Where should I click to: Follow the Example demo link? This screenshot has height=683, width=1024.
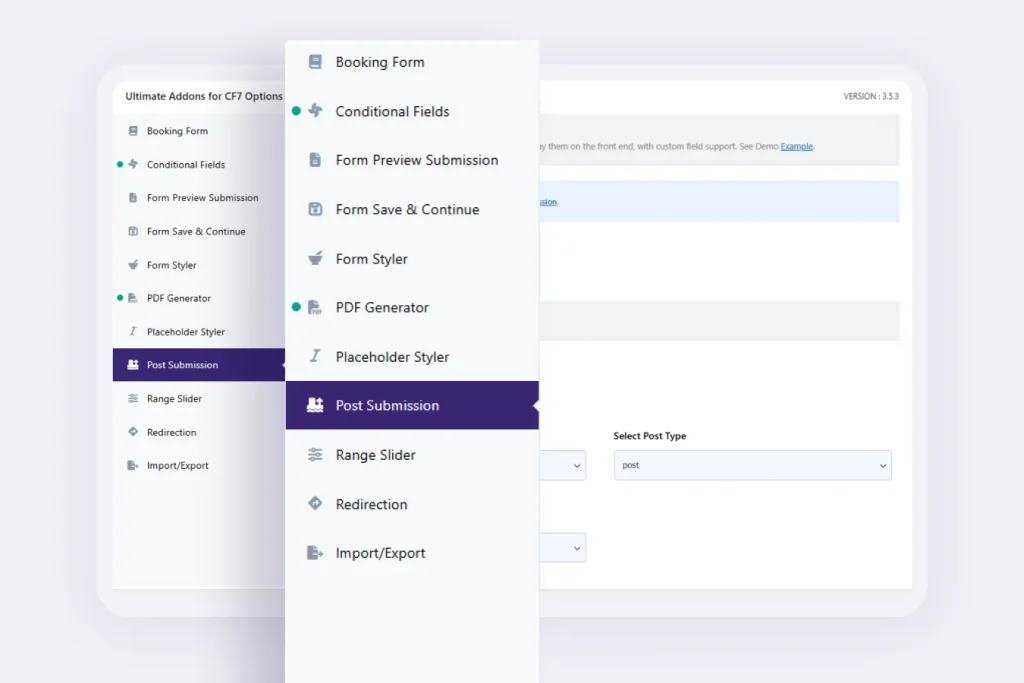797,146
